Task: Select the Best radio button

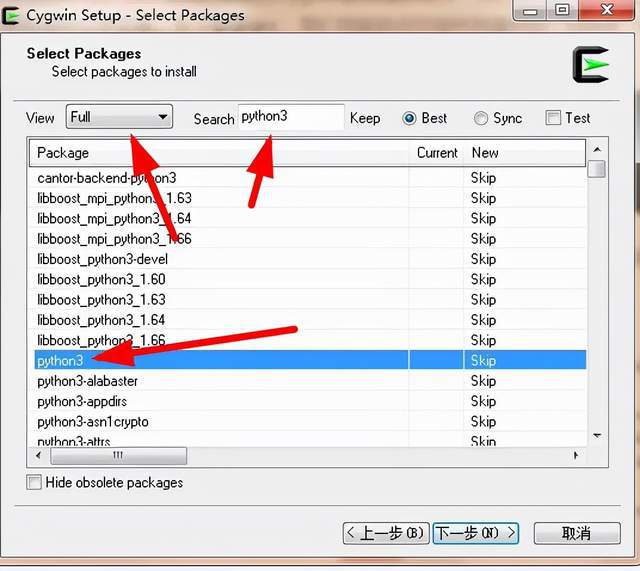Action: coord(409,118)
